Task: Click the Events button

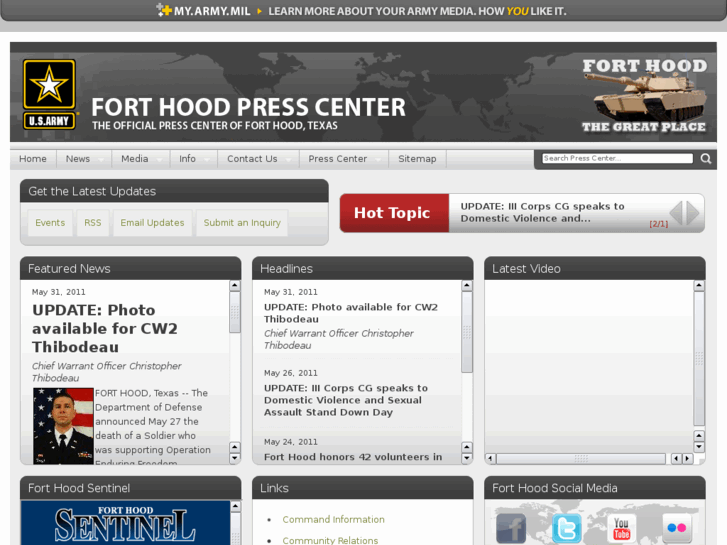Action: (x=50, y=223)
